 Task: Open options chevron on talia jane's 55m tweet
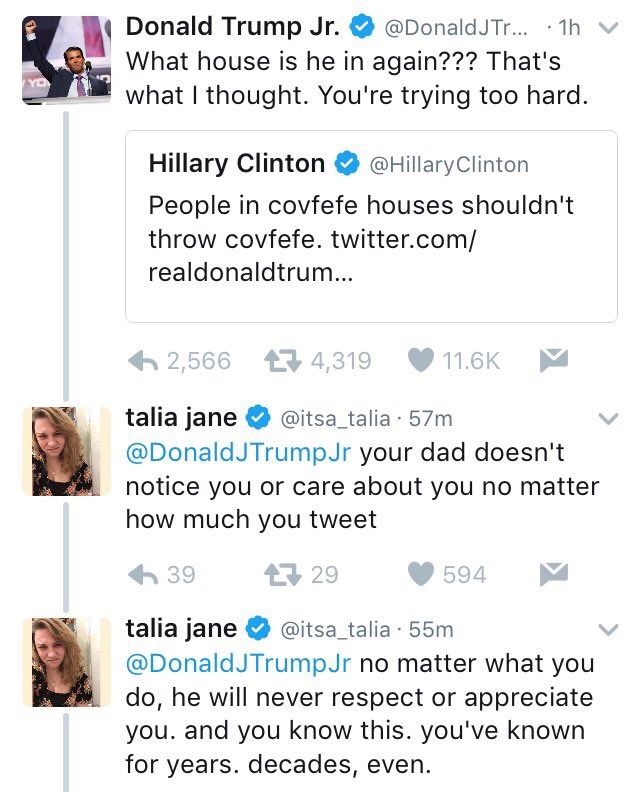coord(607,630)
